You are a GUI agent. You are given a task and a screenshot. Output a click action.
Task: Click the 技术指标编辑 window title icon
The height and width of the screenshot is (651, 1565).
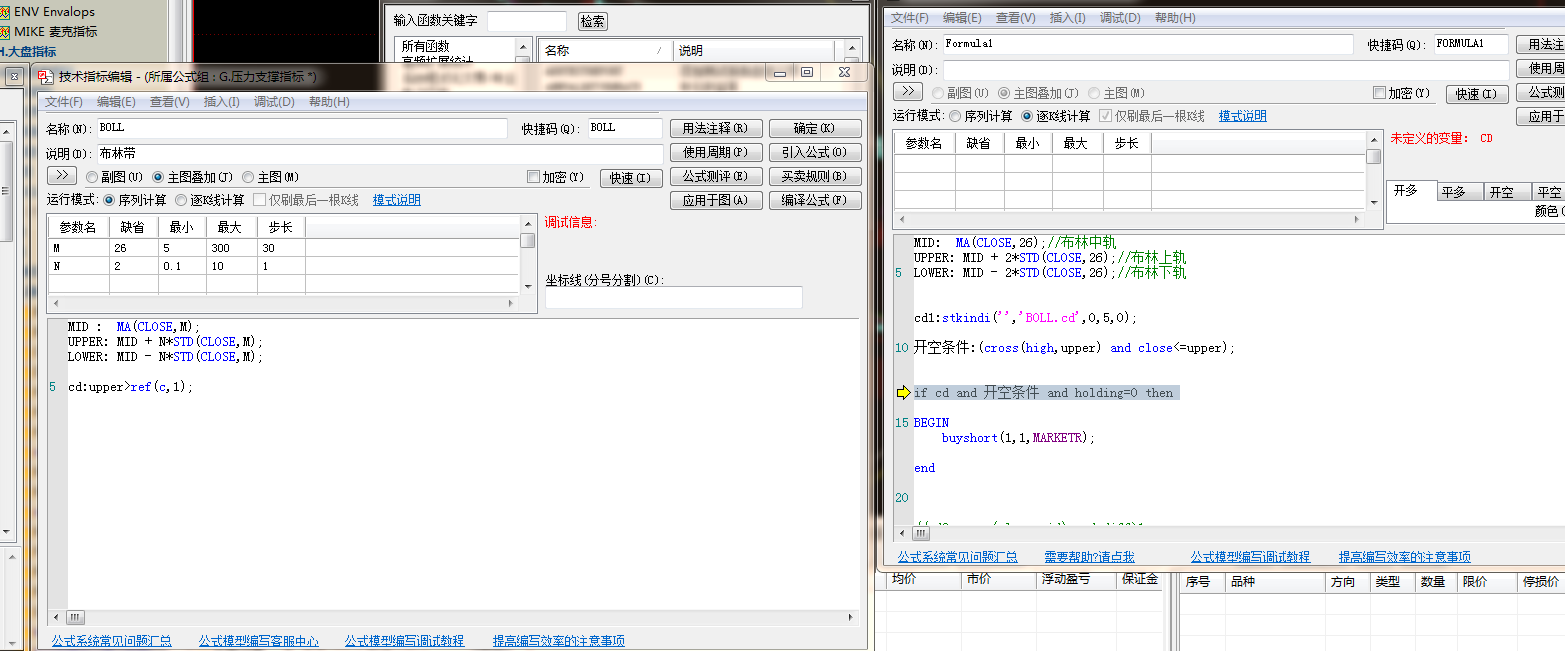[x=45, y=76]
